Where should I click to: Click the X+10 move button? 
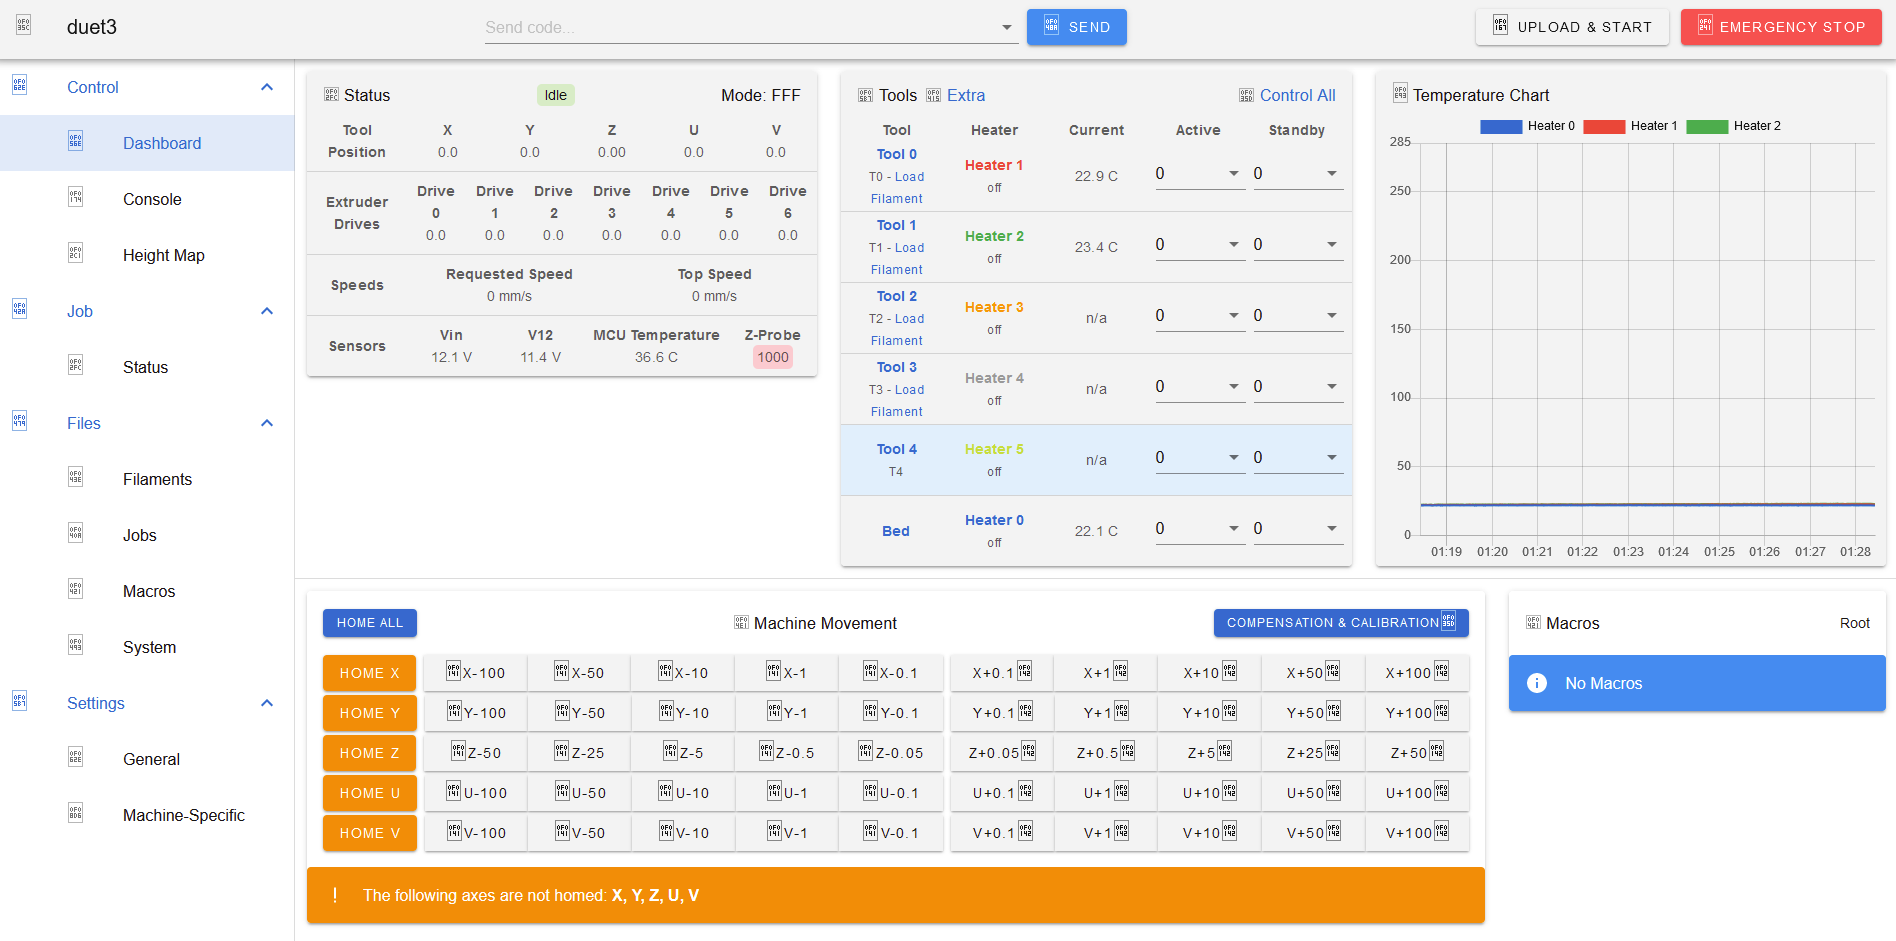pyautogui.click(x=1208, y=673)
